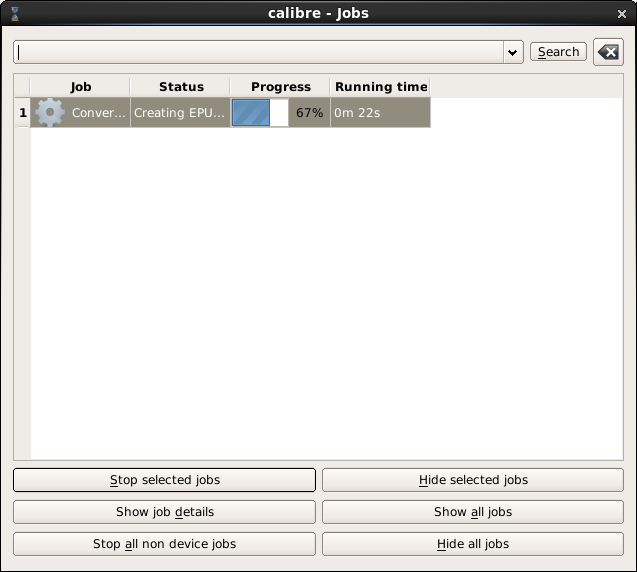637x572 pixels.
Task: Click Show all jobs button
Action: tap(473, 512)
